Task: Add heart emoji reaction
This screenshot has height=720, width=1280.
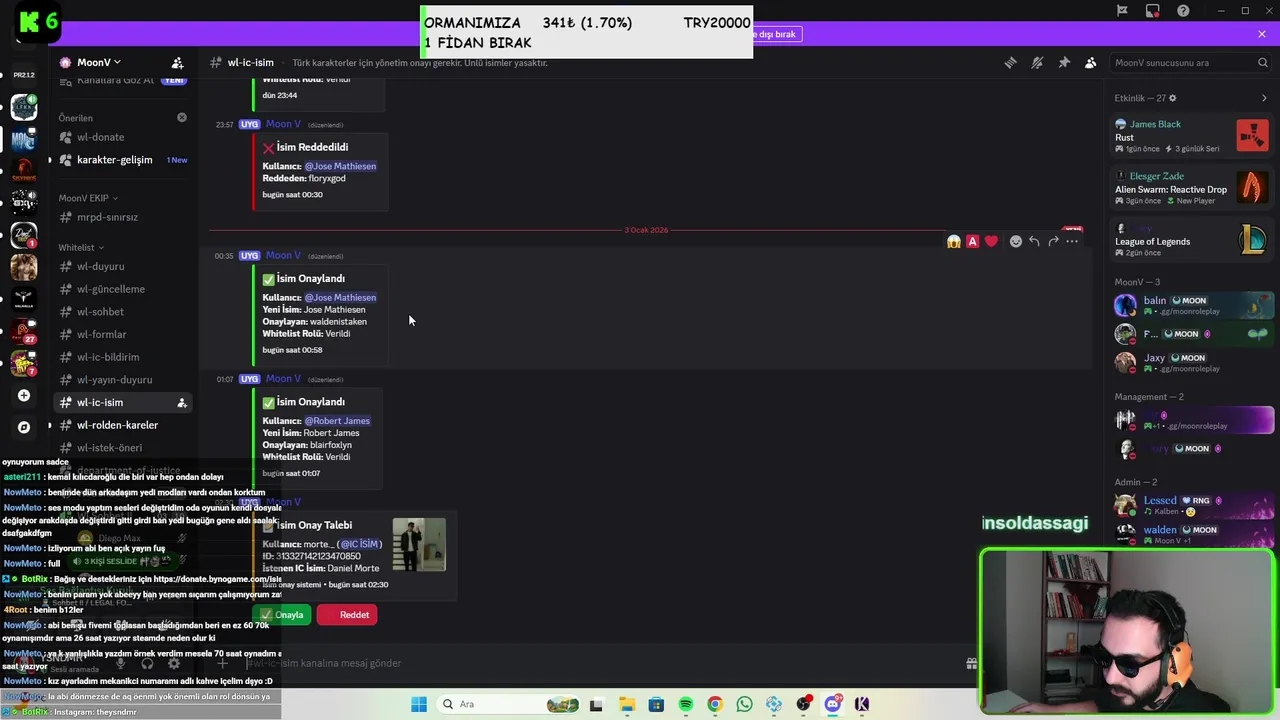Action: [991, 241]
